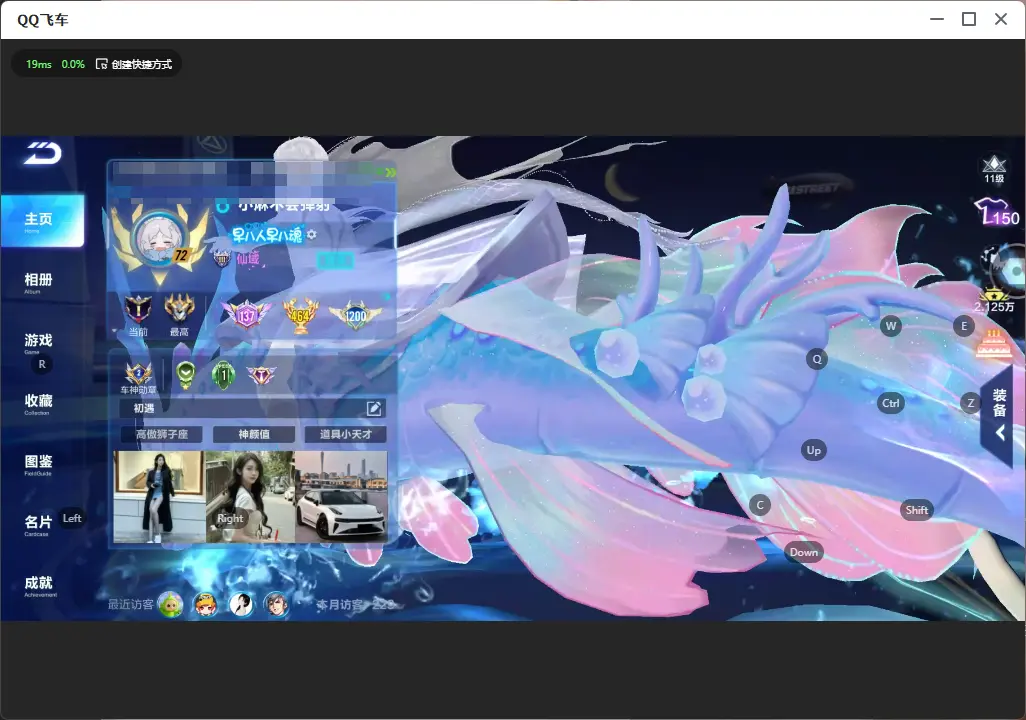Click the Ctrl key overlay button
The image size is (1026, 720).
pos(891,403)
